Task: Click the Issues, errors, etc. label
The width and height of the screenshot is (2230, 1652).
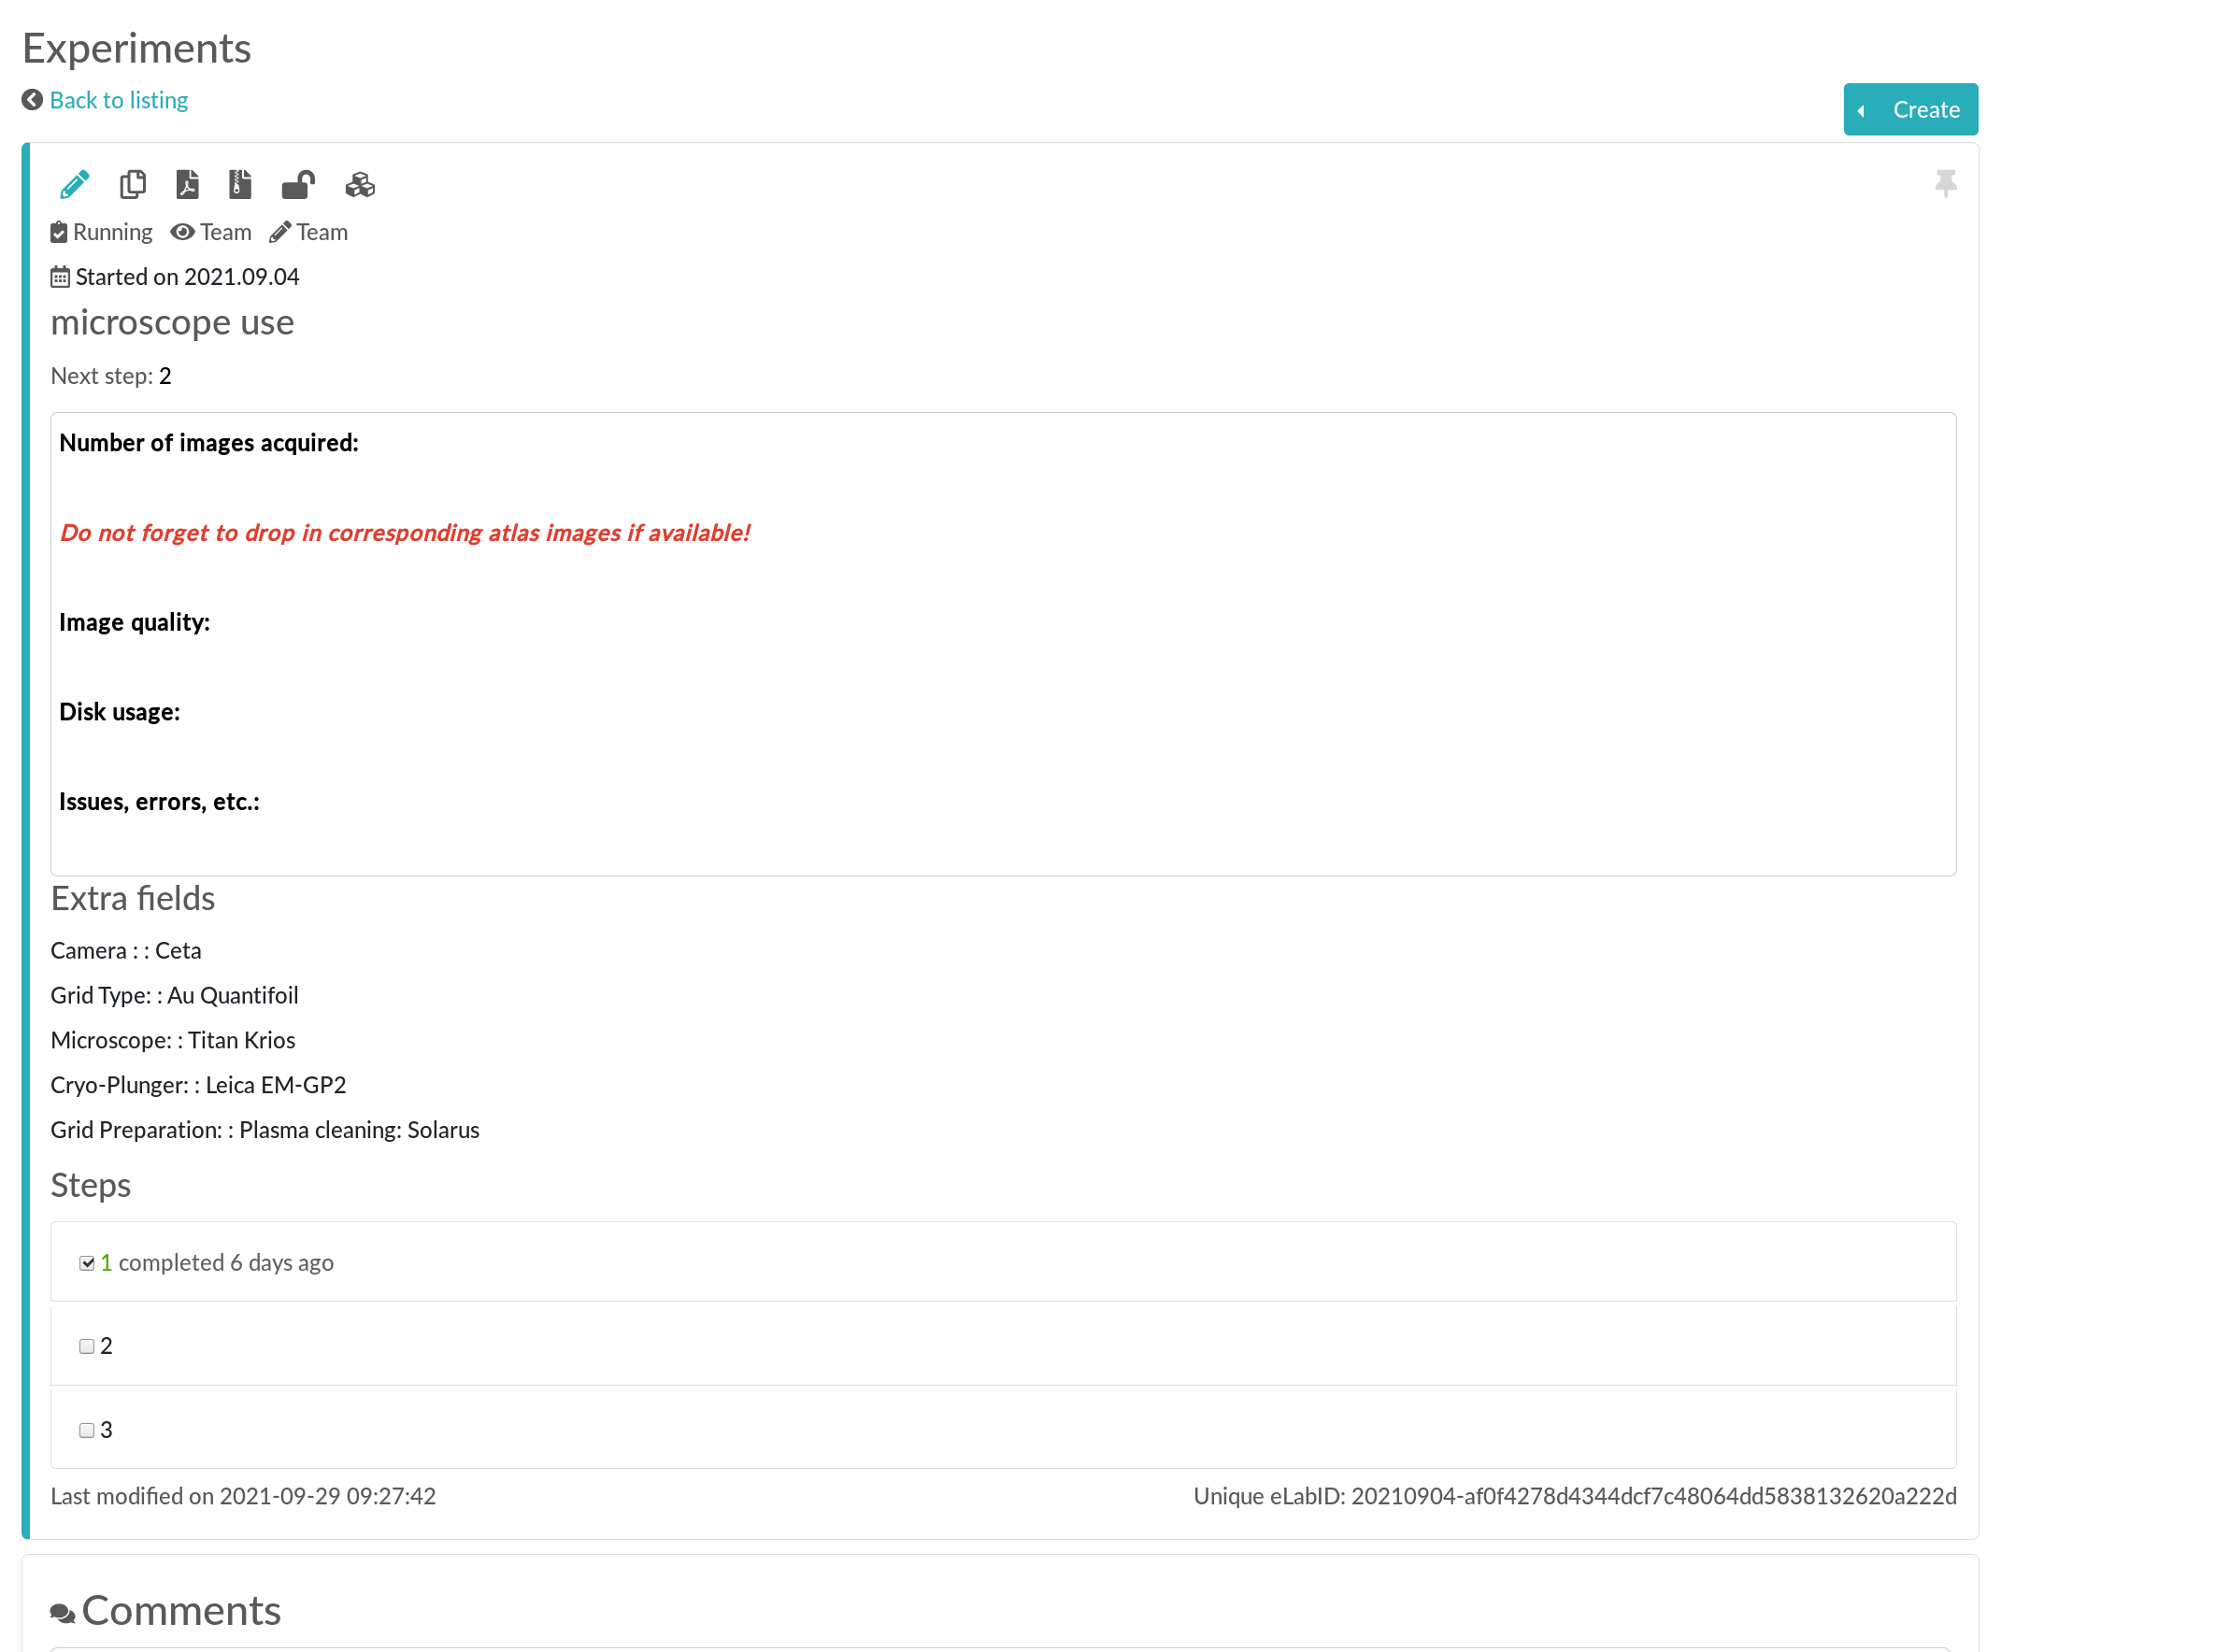Action: [x=160, y=802]
